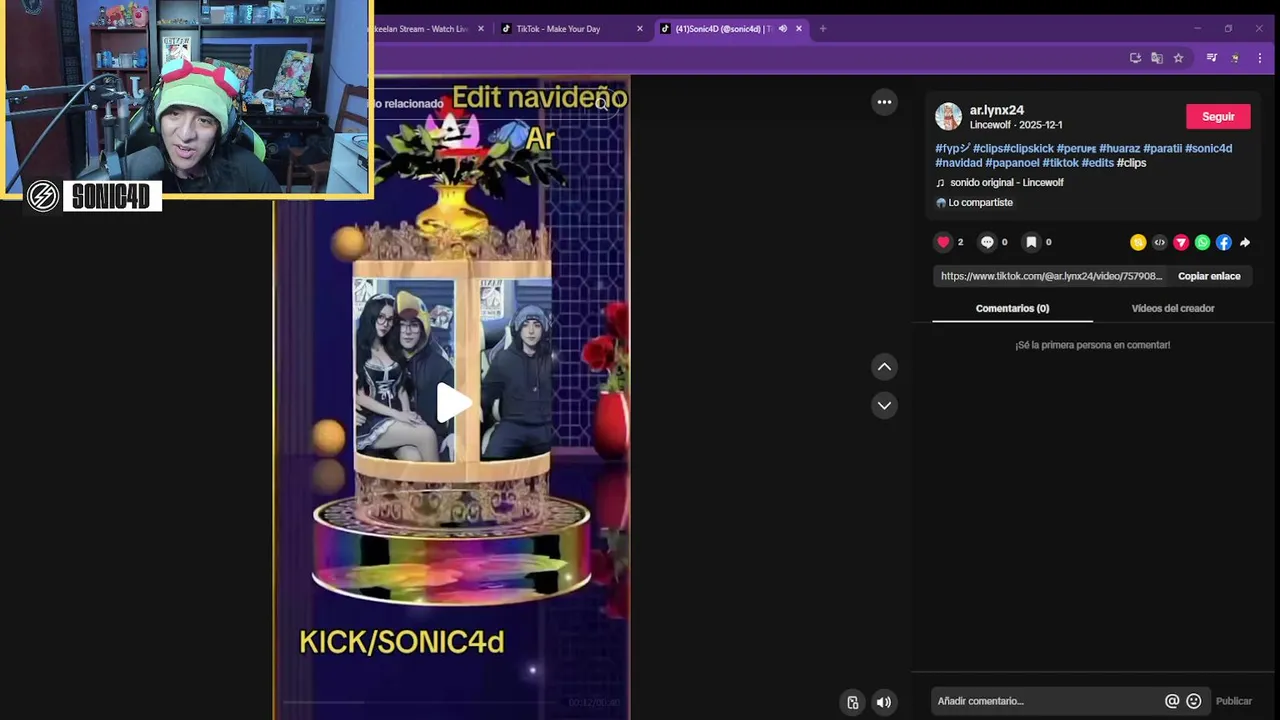Click the translate page icon in address bar
The height and width of the screenshot is (720, 1280).
tap(1157, 58)
